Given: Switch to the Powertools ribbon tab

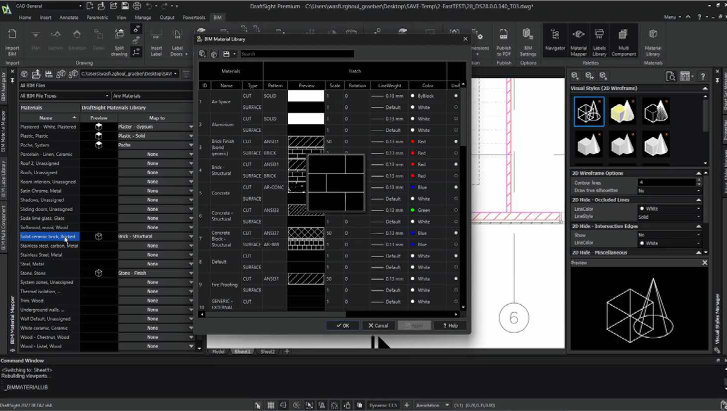Looking at the screenshot, I should 194,17.
